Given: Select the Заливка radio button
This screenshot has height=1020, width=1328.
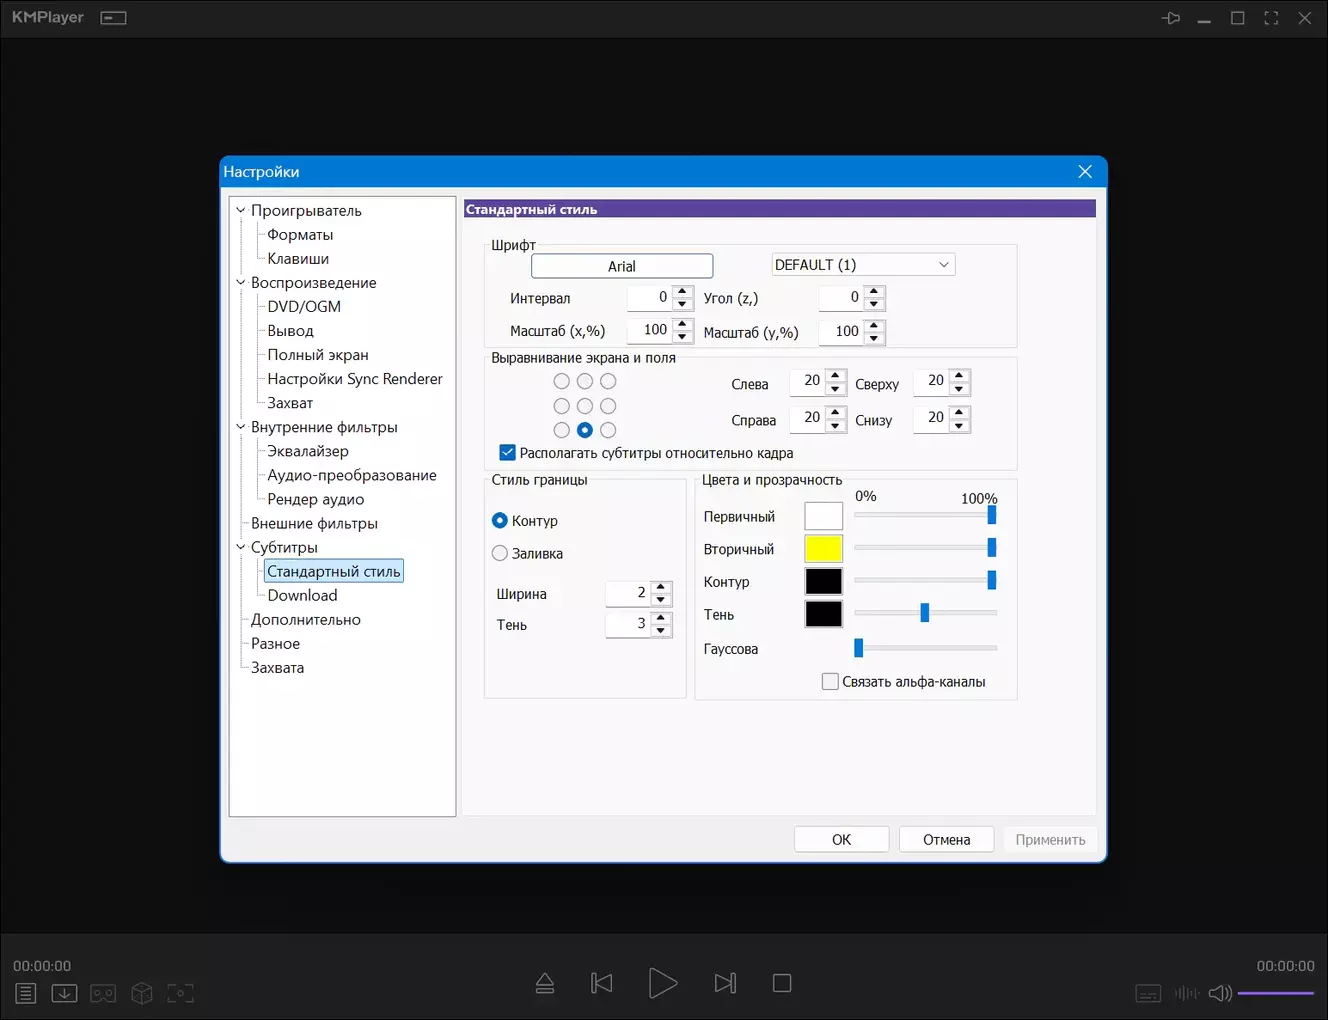Looking at the screenshot, I should pyautogui.click(x=500, y=553).
